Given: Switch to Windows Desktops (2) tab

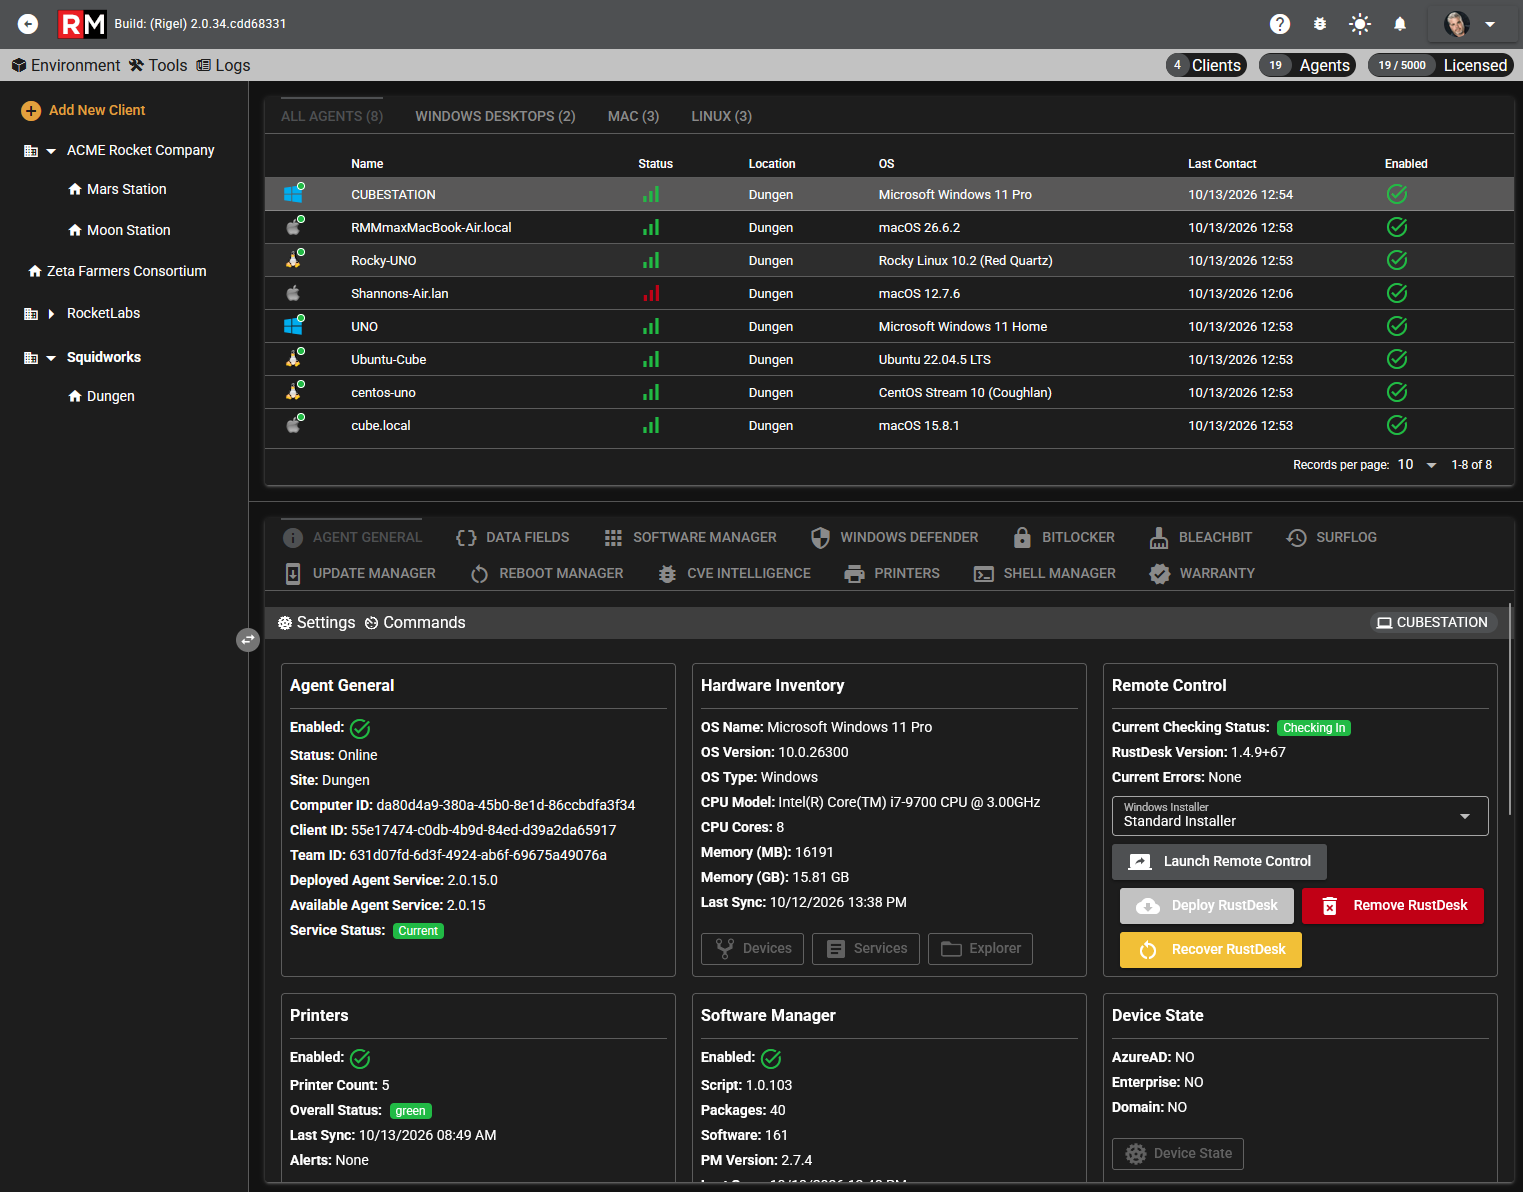Looking at the screenshot, I should [495, 116].
